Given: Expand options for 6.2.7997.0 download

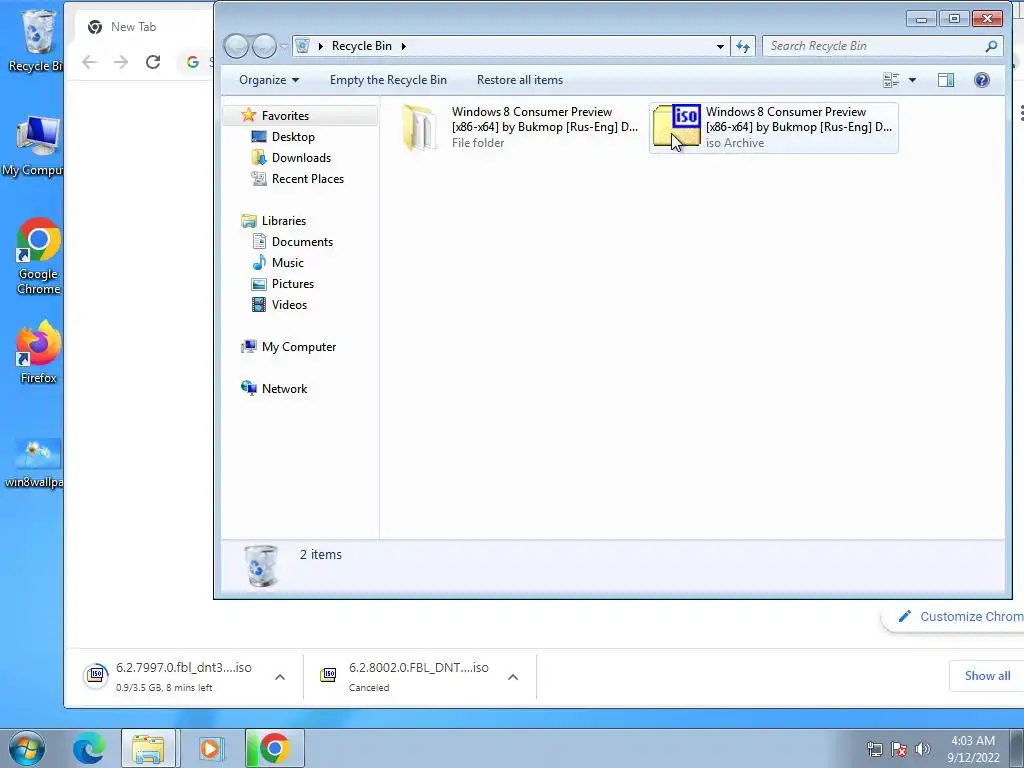Looking at the screenshot, I should coord(280,677).
